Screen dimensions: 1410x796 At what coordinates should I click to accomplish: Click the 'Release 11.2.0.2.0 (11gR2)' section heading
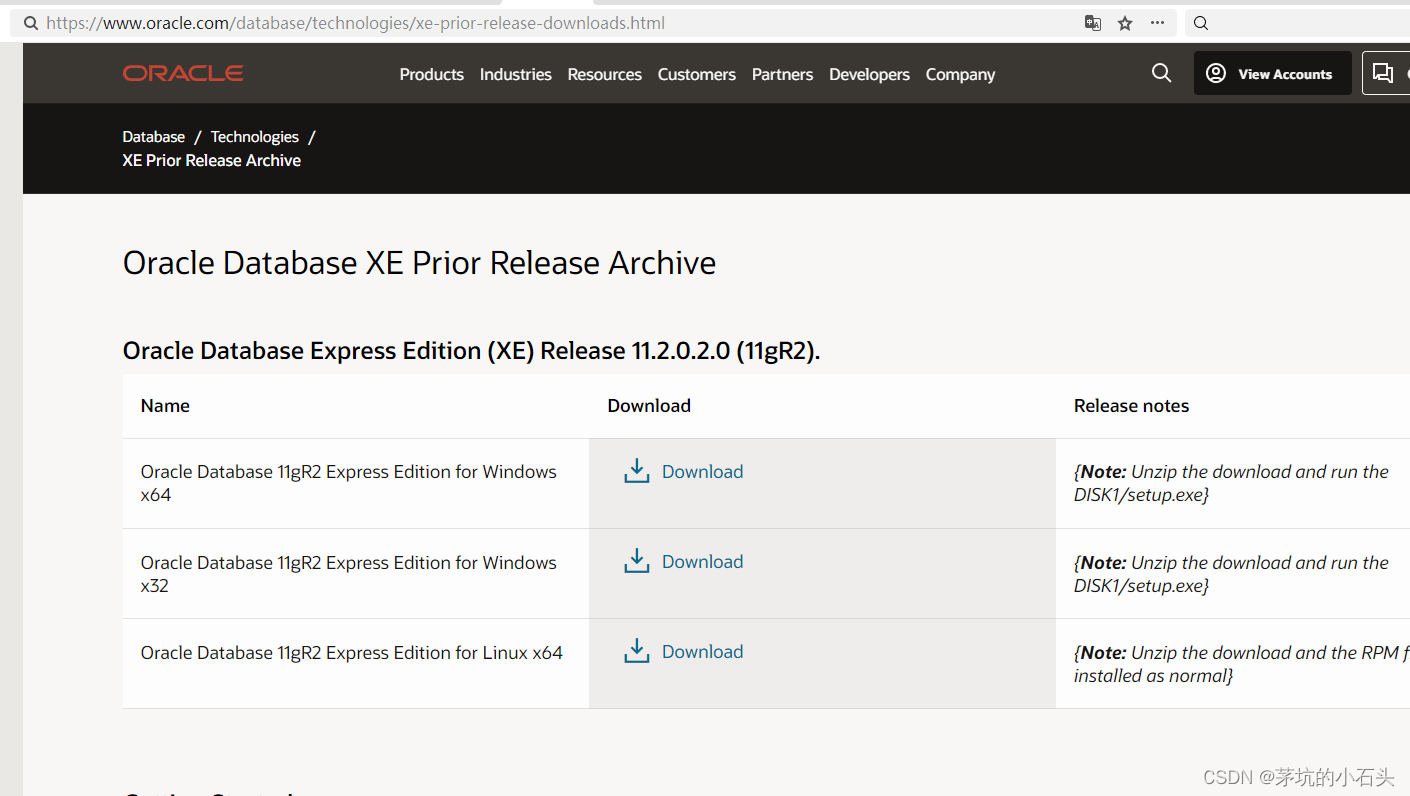[x=471, y=351]
